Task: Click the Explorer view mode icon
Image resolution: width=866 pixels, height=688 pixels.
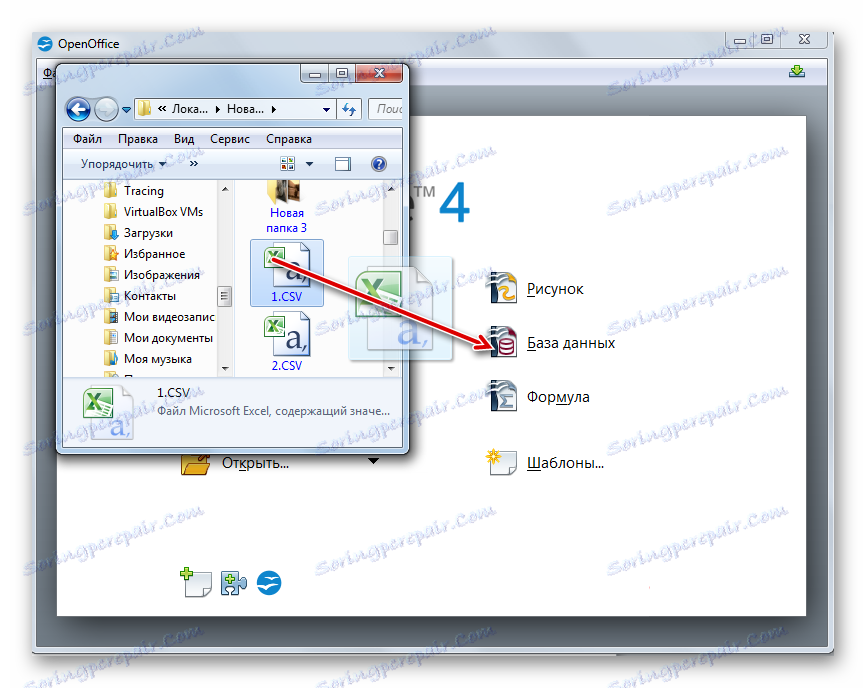Action: point(288,163)
